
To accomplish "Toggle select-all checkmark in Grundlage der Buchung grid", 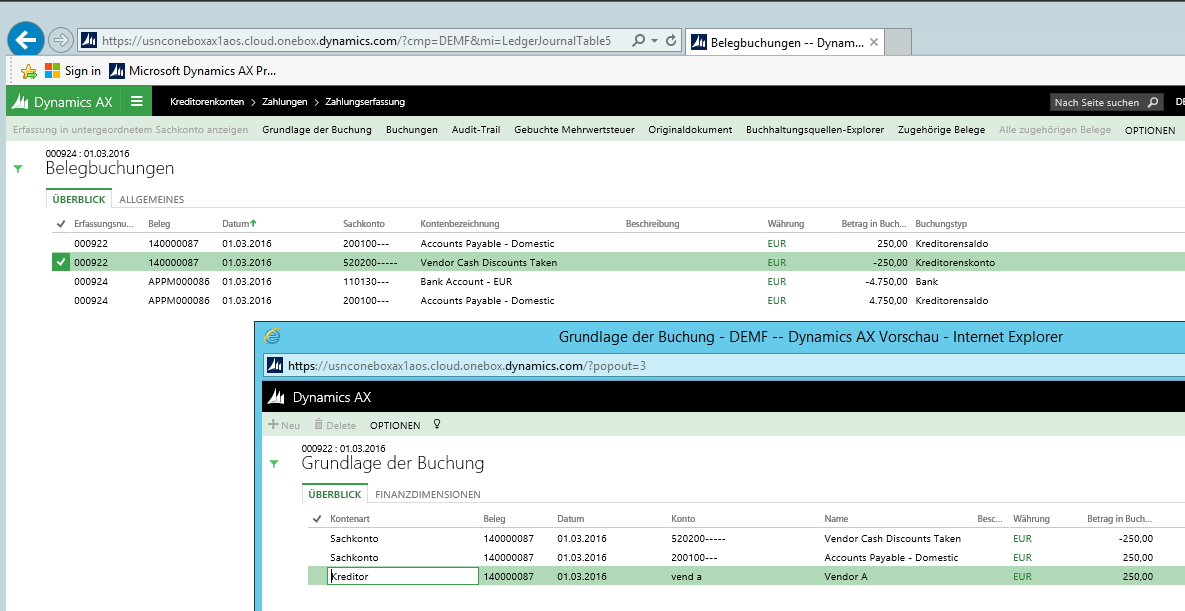I will (317, 519).
